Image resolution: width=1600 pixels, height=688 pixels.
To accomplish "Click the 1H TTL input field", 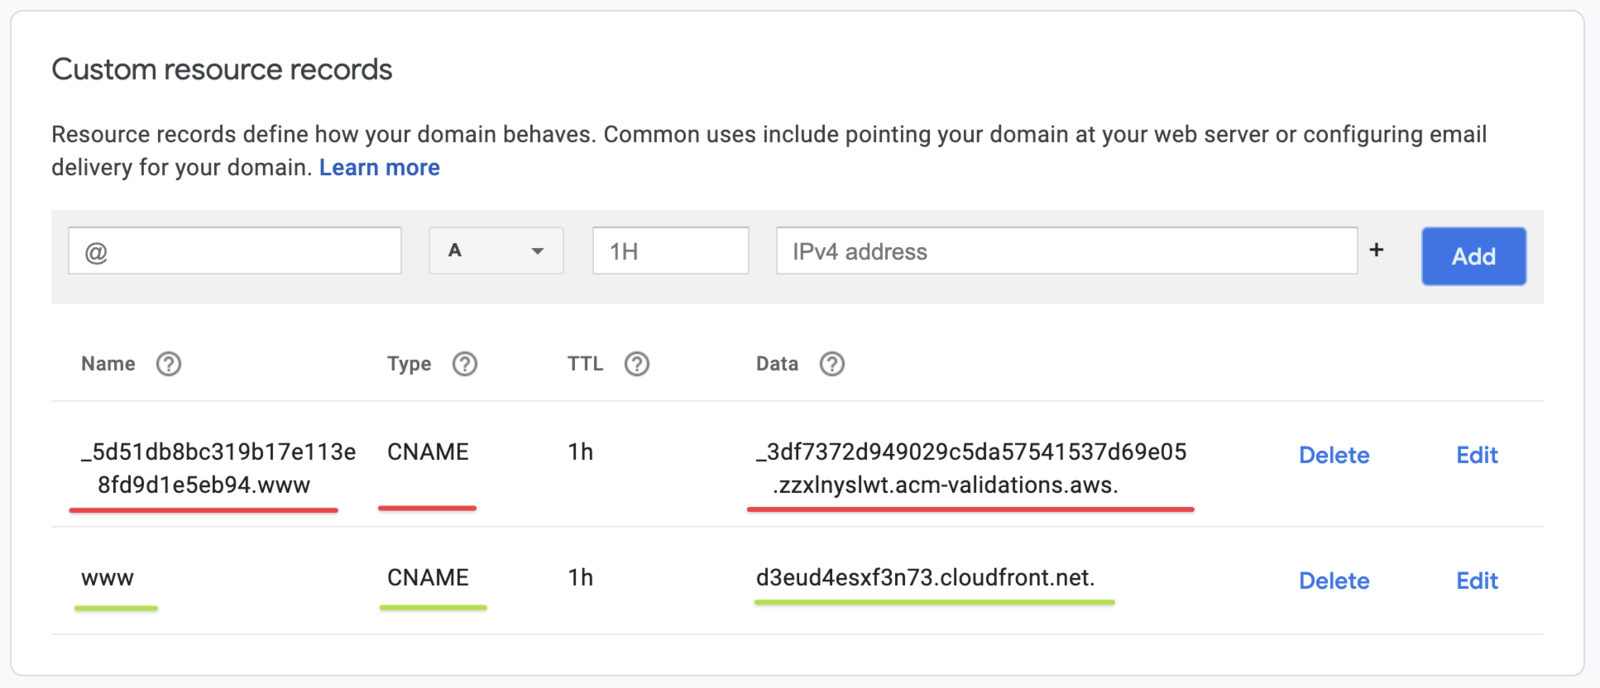I will pos(670,251).
